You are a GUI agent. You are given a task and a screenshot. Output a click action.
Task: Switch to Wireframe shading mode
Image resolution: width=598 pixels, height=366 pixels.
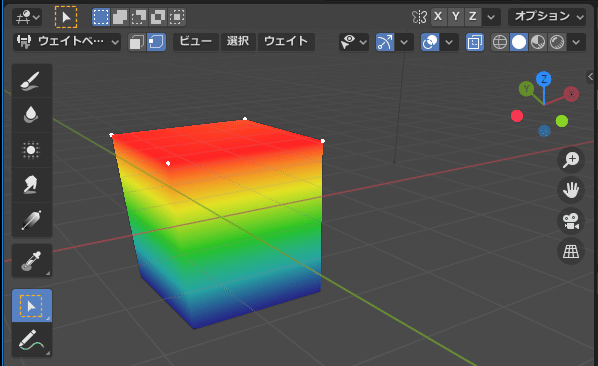(500, 42)
